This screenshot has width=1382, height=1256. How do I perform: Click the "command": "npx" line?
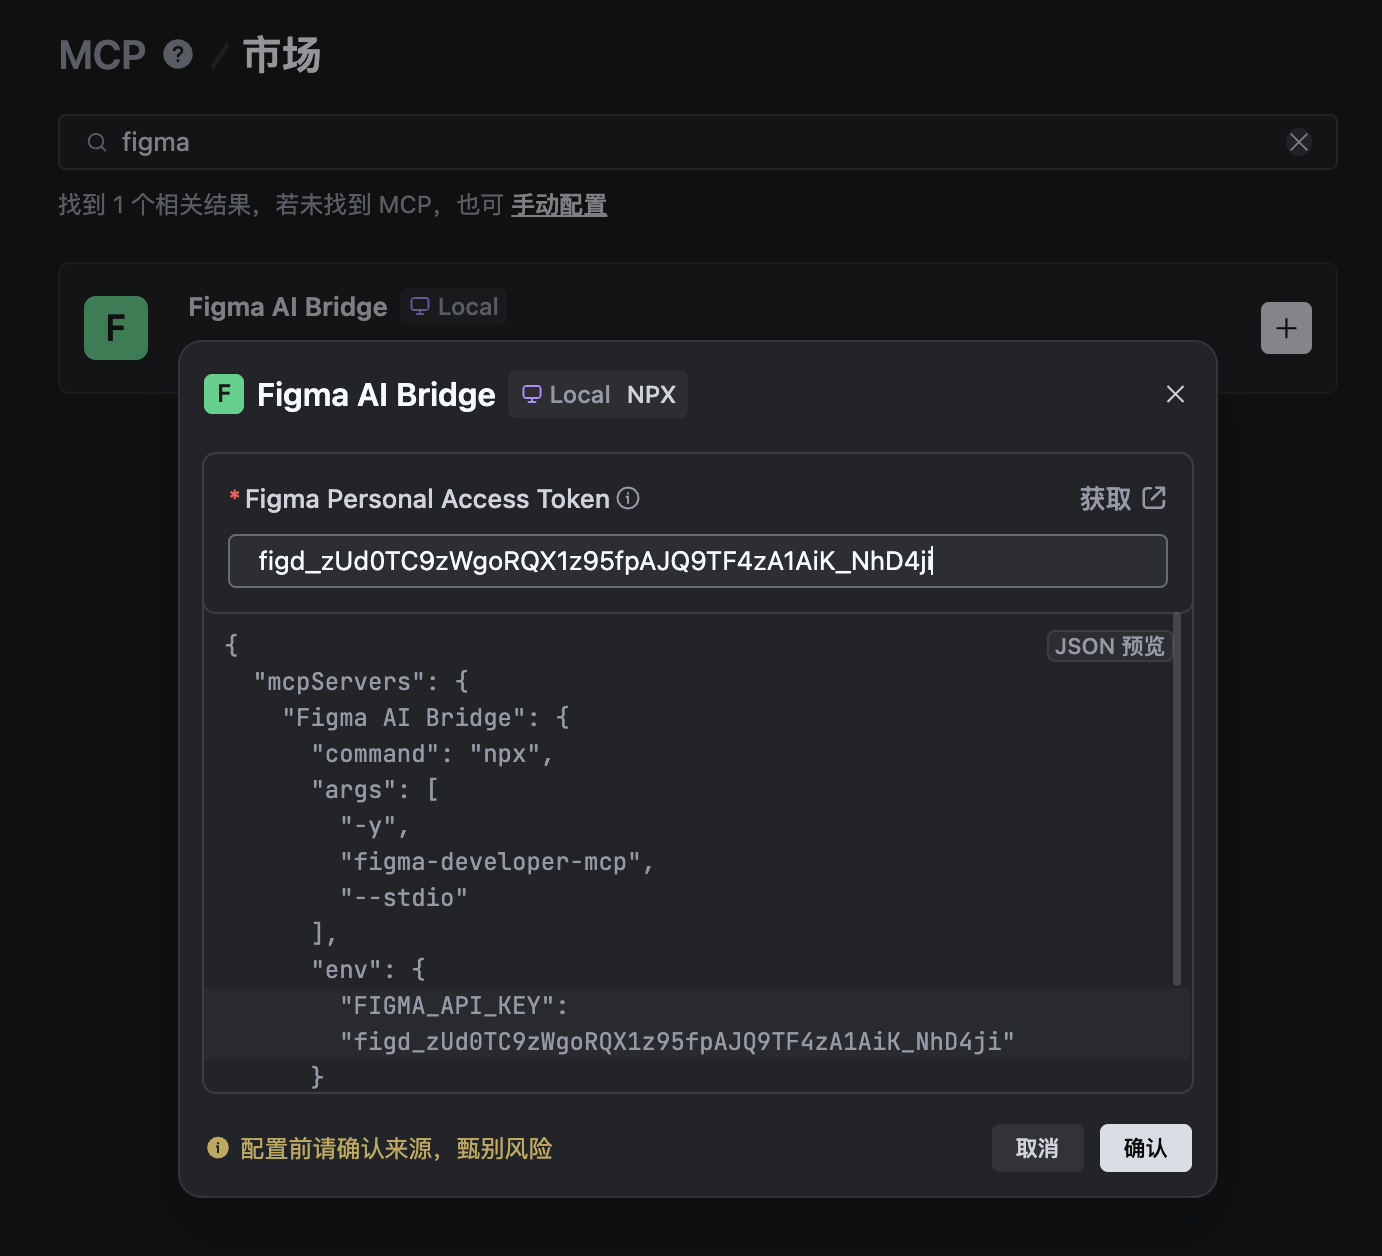pyautogui.click(x=432, y=754)
